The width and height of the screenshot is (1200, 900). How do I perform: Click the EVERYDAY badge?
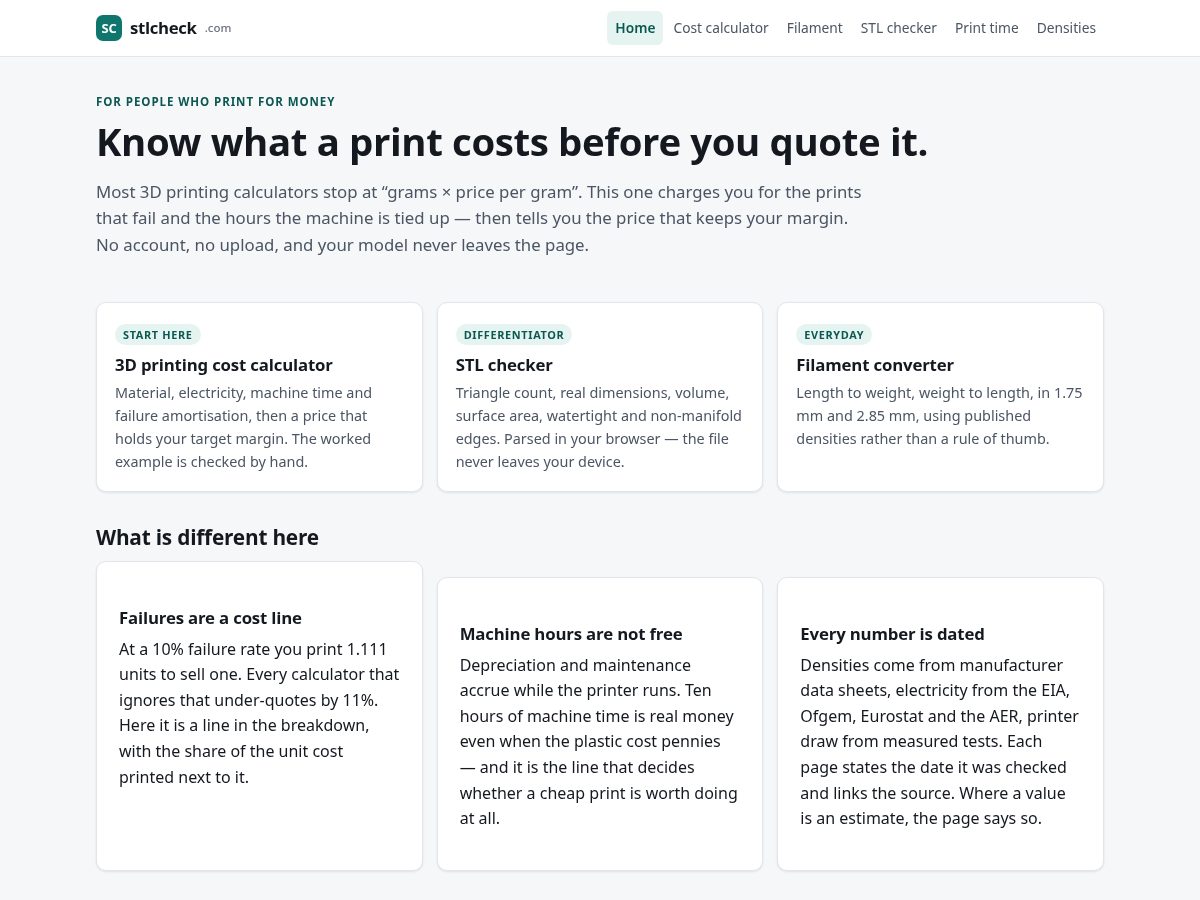click(x=834, y=335)
